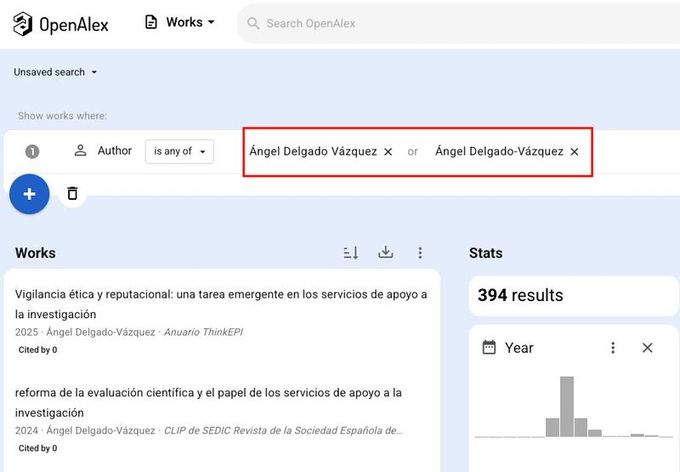Click 'Cited by 0' under 2024 work
This screenshot has width=680, height=472.
tap(38, 448)
